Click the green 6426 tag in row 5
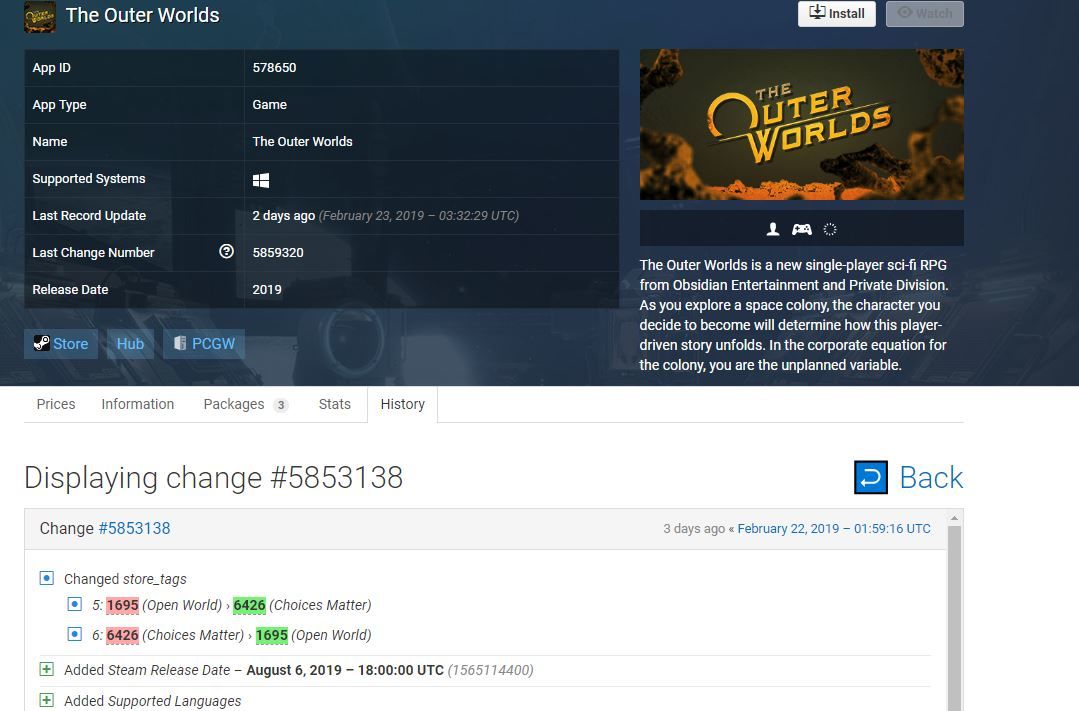 coord(249,605)
